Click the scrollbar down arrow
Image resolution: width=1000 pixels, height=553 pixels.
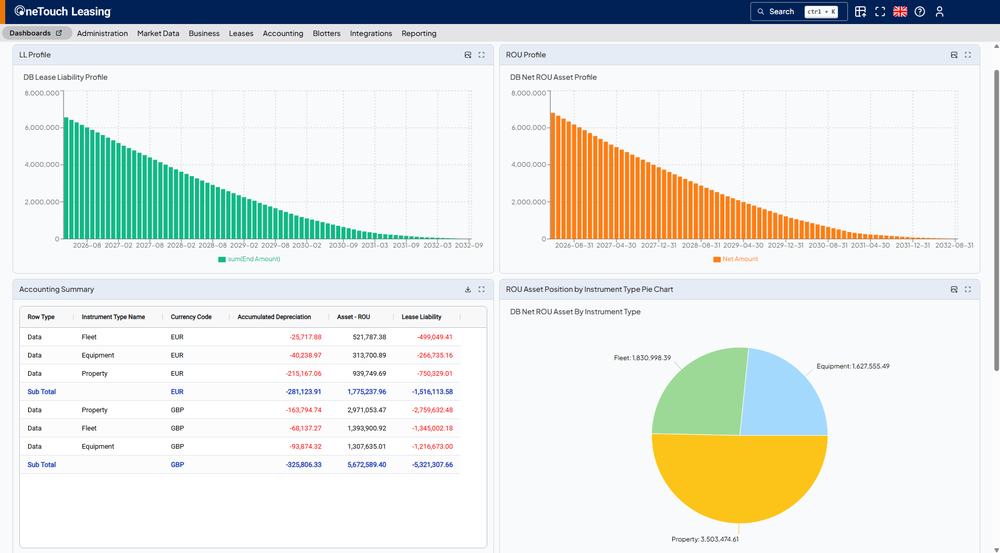[x=996, y=548]
